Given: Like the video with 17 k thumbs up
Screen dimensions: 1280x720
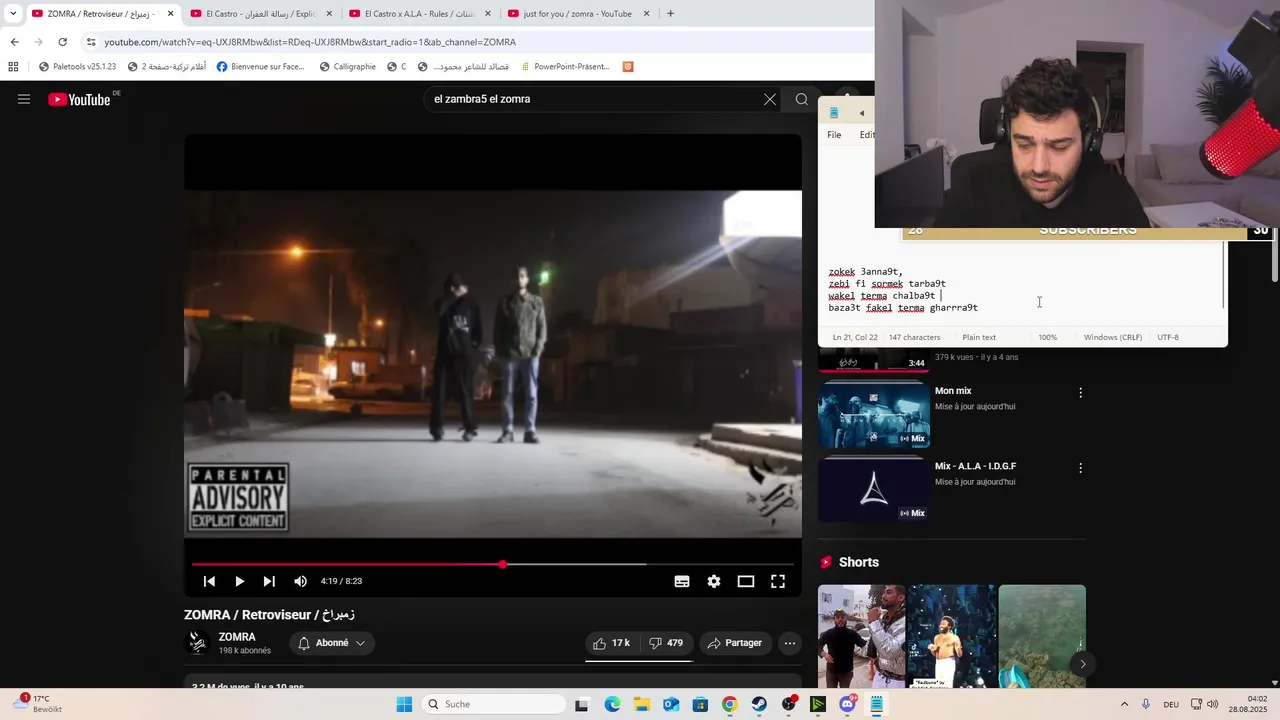Looking at the screenshot, I should pos(612,643).
